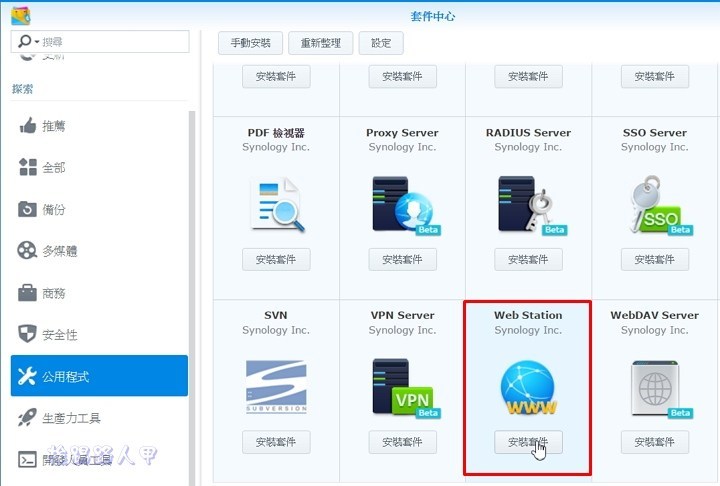
Task: Click the search magnifier icon
Action: (24, 41)
